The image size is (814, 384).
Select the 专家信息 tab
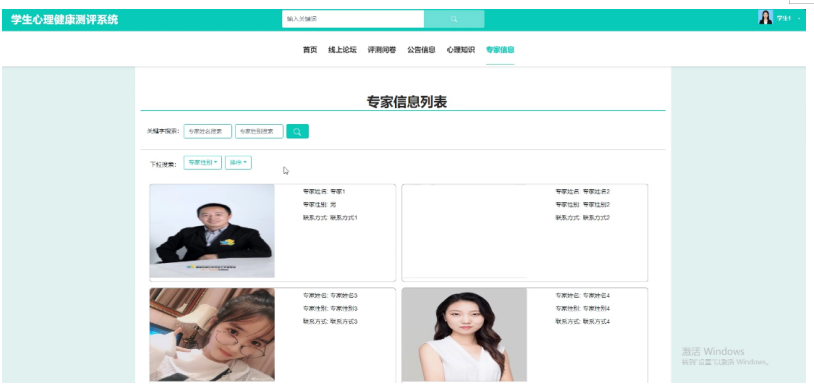pyautogui.click(x=500, y=50)
